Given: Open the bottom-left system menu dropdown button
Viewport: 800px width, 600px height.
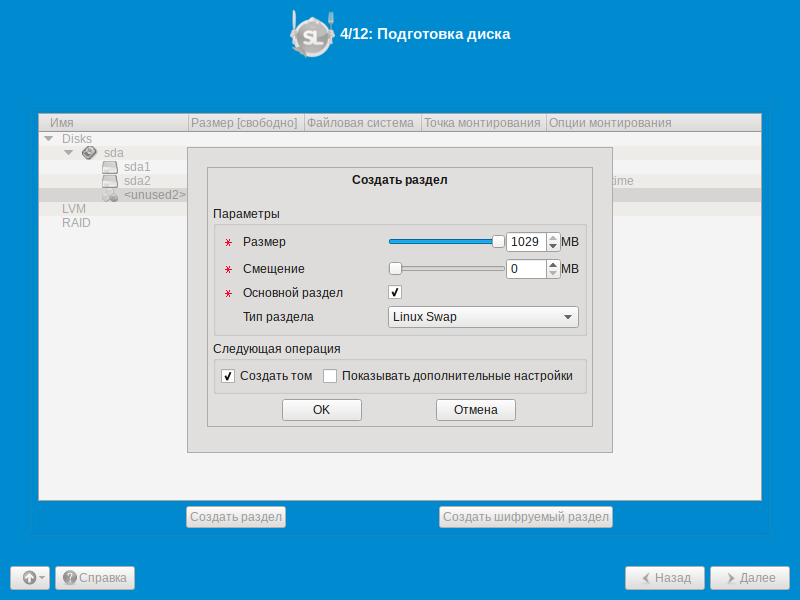Looking at the screenshot, I should (x=30, y=578).
